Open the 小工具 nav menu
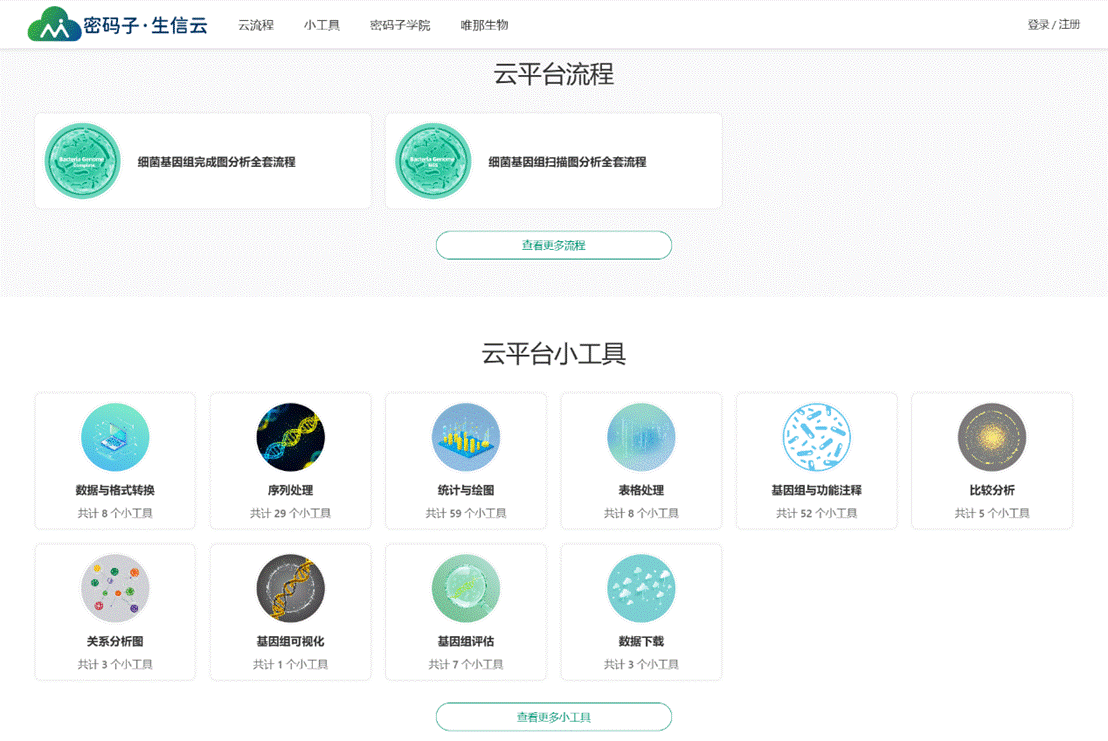Screen dimensions: 1108x741 (322, 25)
